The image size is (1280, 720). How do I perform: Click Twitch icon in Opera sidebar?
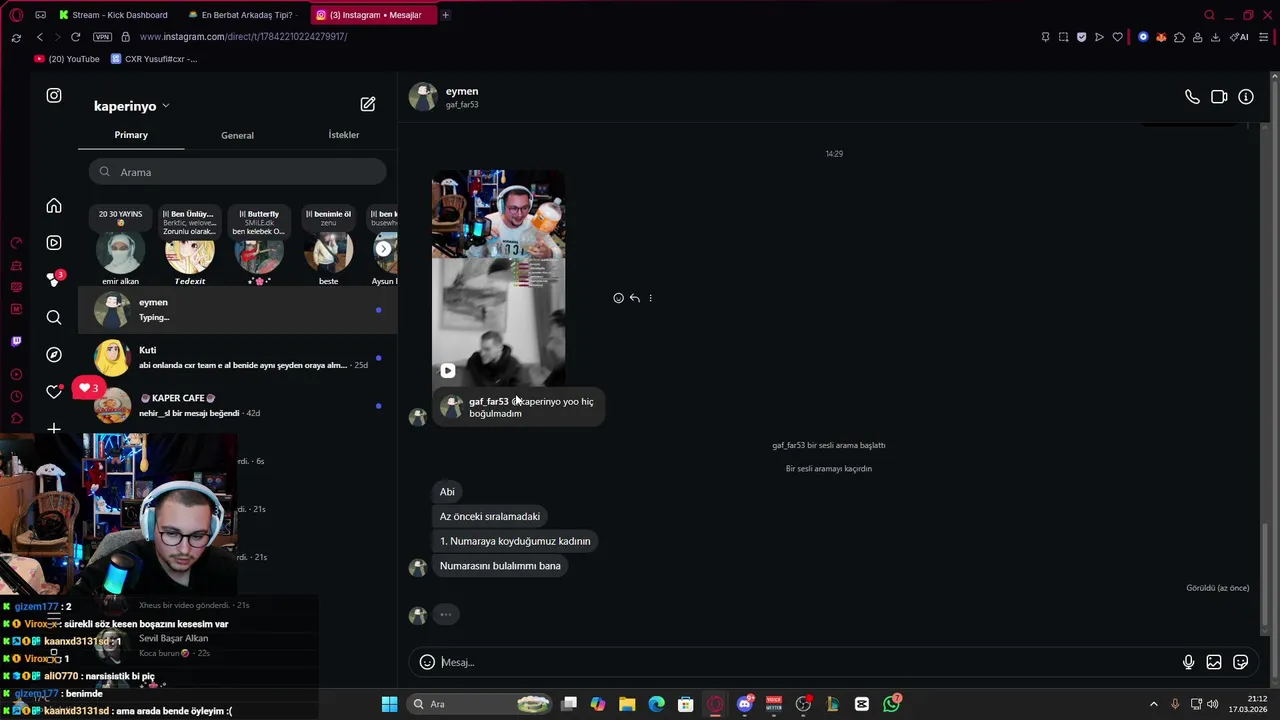(x=16, y=341)
